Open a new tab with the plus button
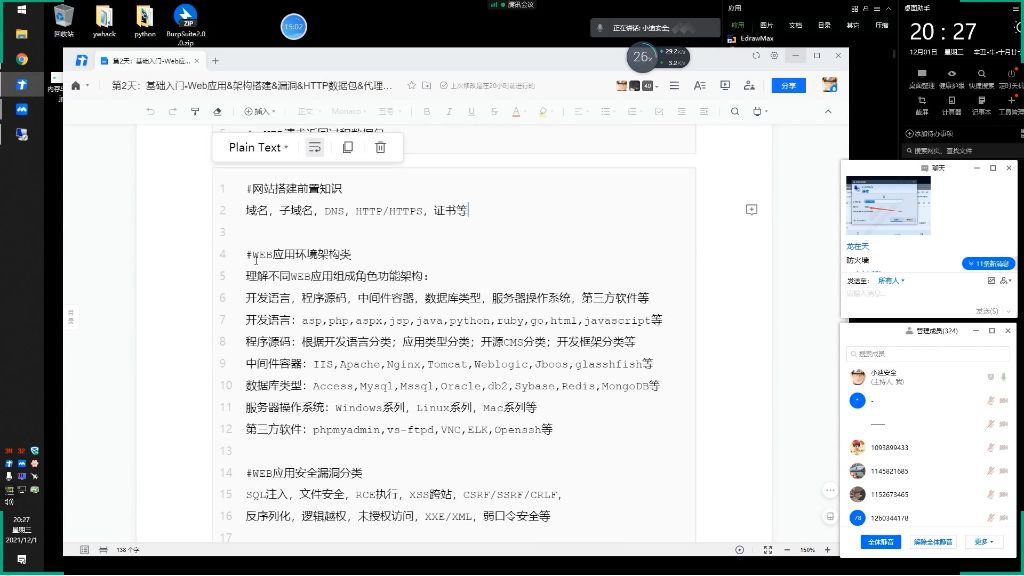Viewport: 1024px width, 576px height. 215,61
